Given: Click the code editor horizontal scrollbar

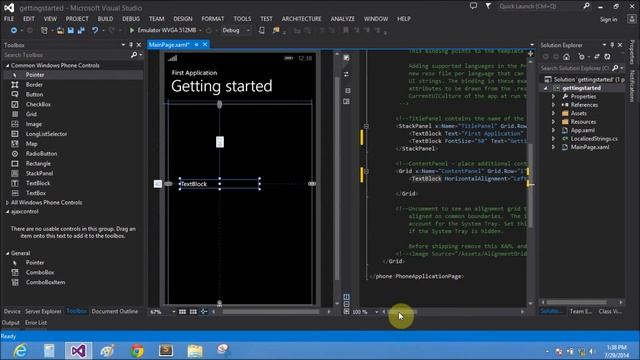Looking at the screenshot, I should 453,312.
